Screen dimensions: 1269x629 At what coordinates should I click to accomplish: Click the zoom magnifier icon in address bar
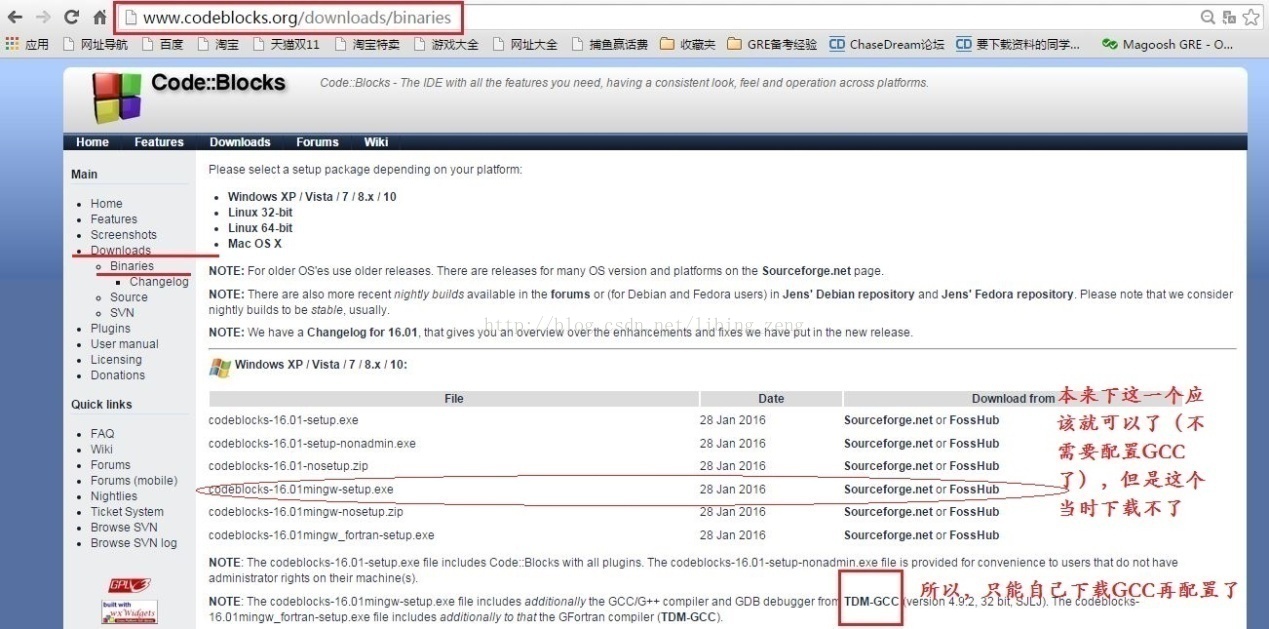1208,17
